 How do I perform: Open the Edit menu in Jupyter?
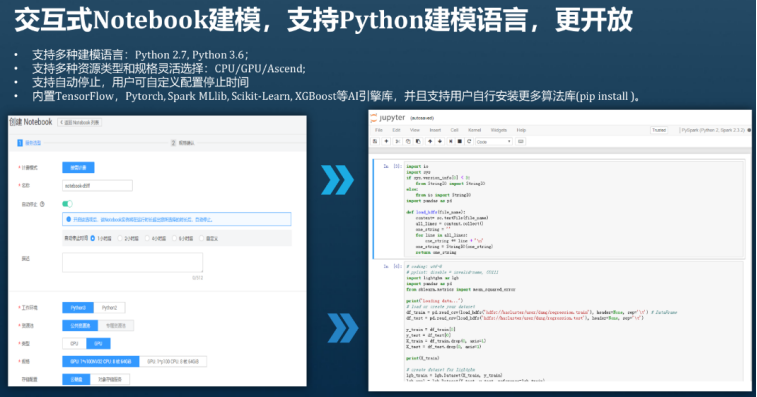(x=396, y=130)
